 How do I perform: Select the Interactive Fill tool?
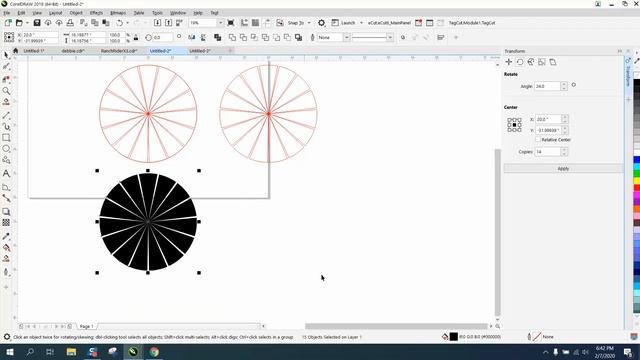(x=6, y=247)
